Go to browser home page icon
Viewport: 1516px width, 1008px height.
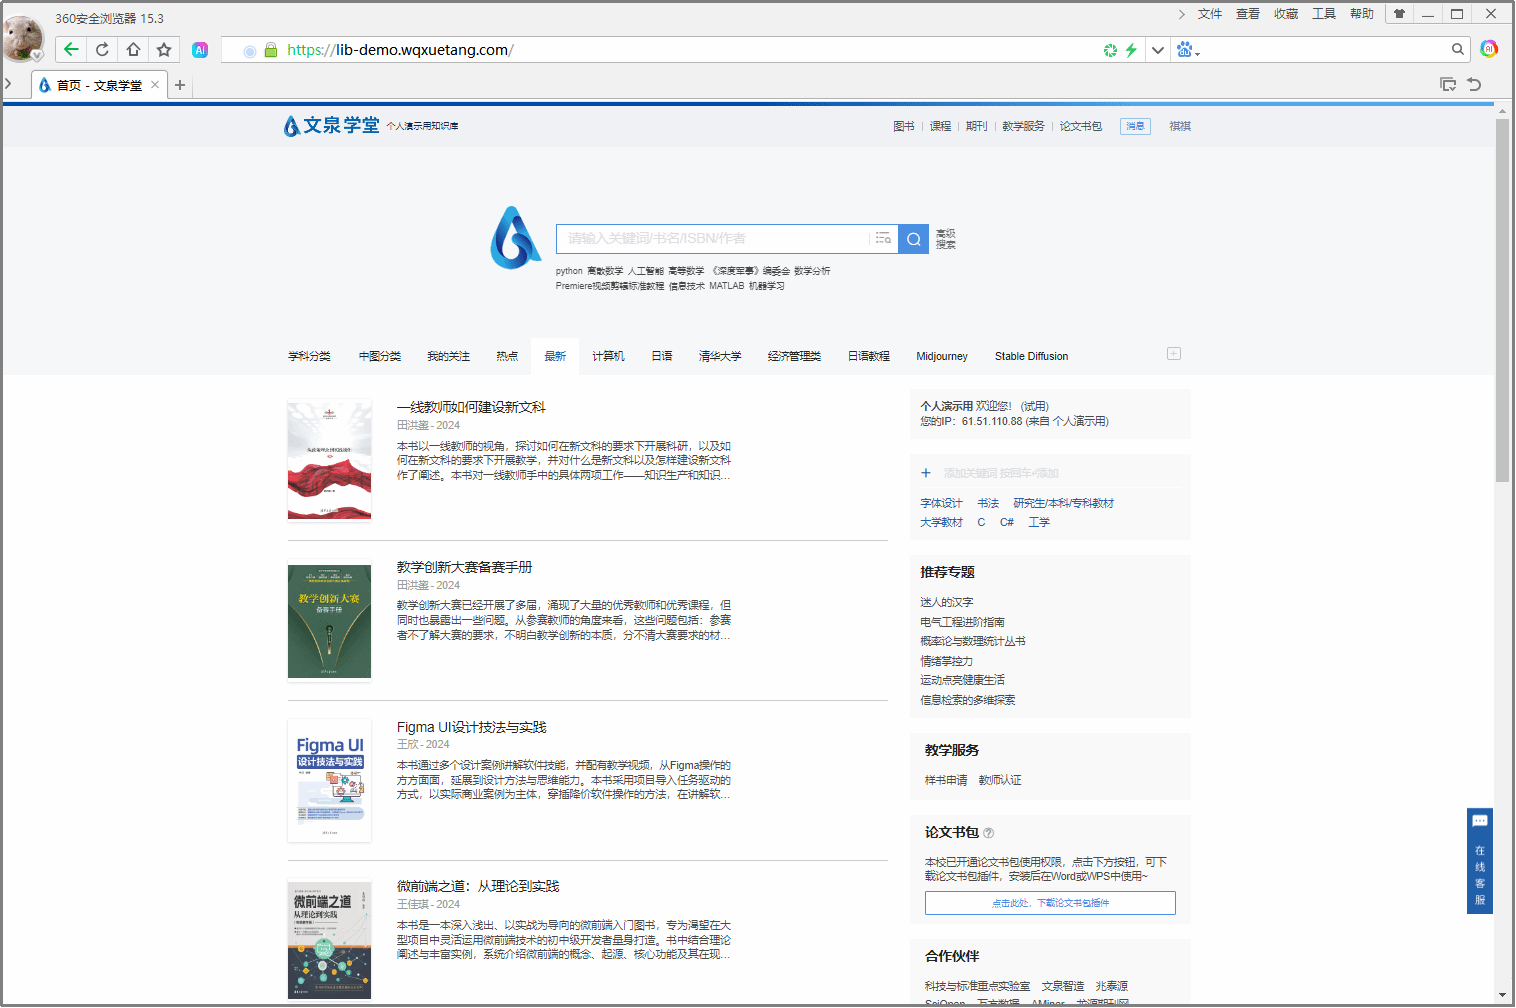133,50
